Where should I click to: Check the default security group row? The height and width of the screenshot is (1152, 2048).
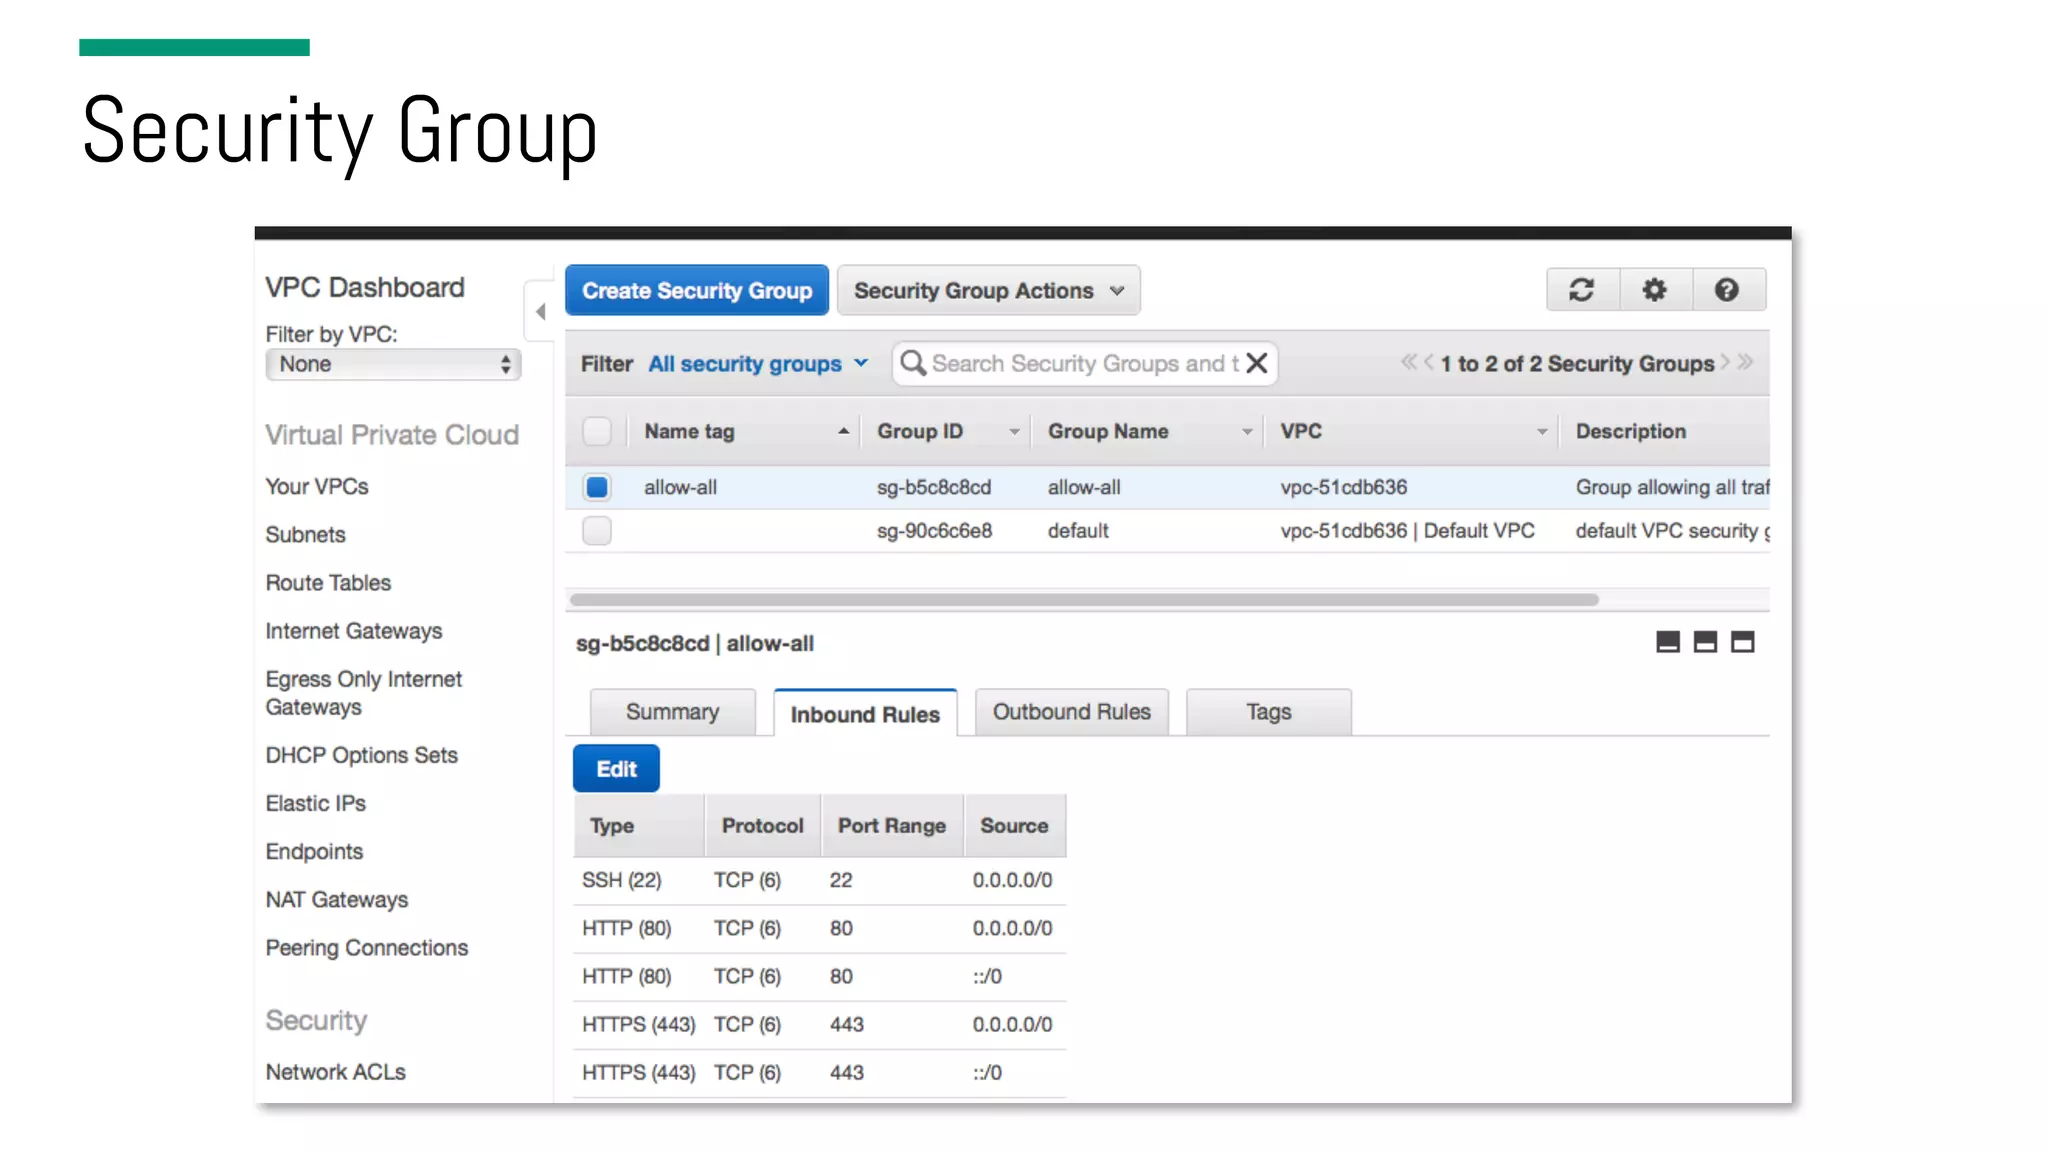pos(597,531)
